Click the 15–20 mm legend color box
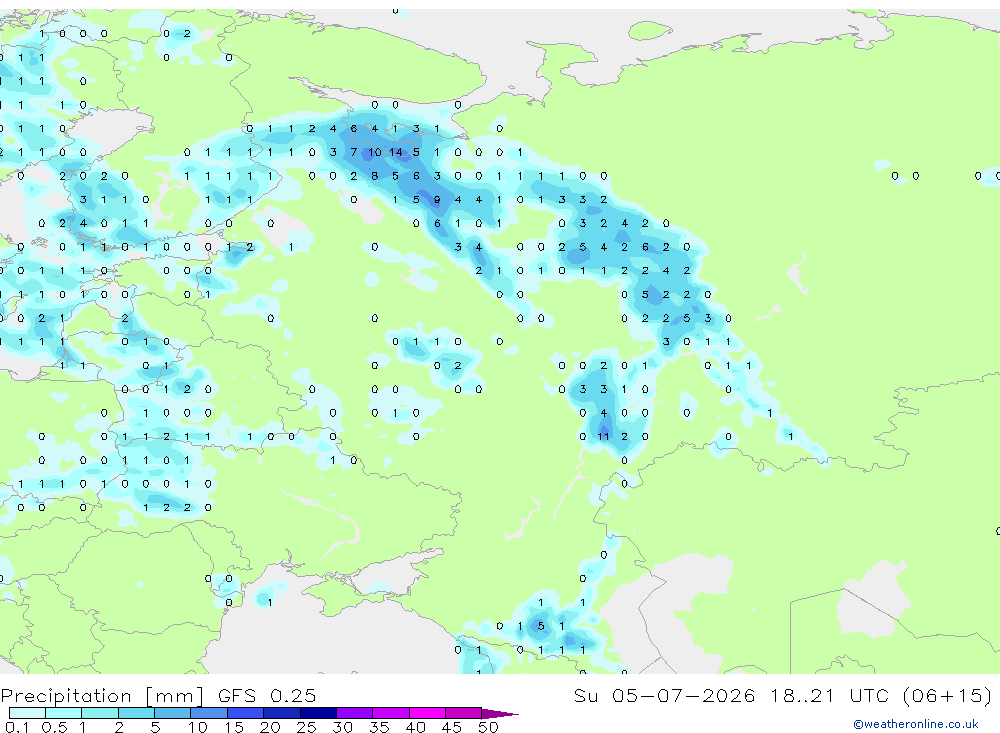Viewport: 1000px width, 733px height. click(x=245, y=713)
